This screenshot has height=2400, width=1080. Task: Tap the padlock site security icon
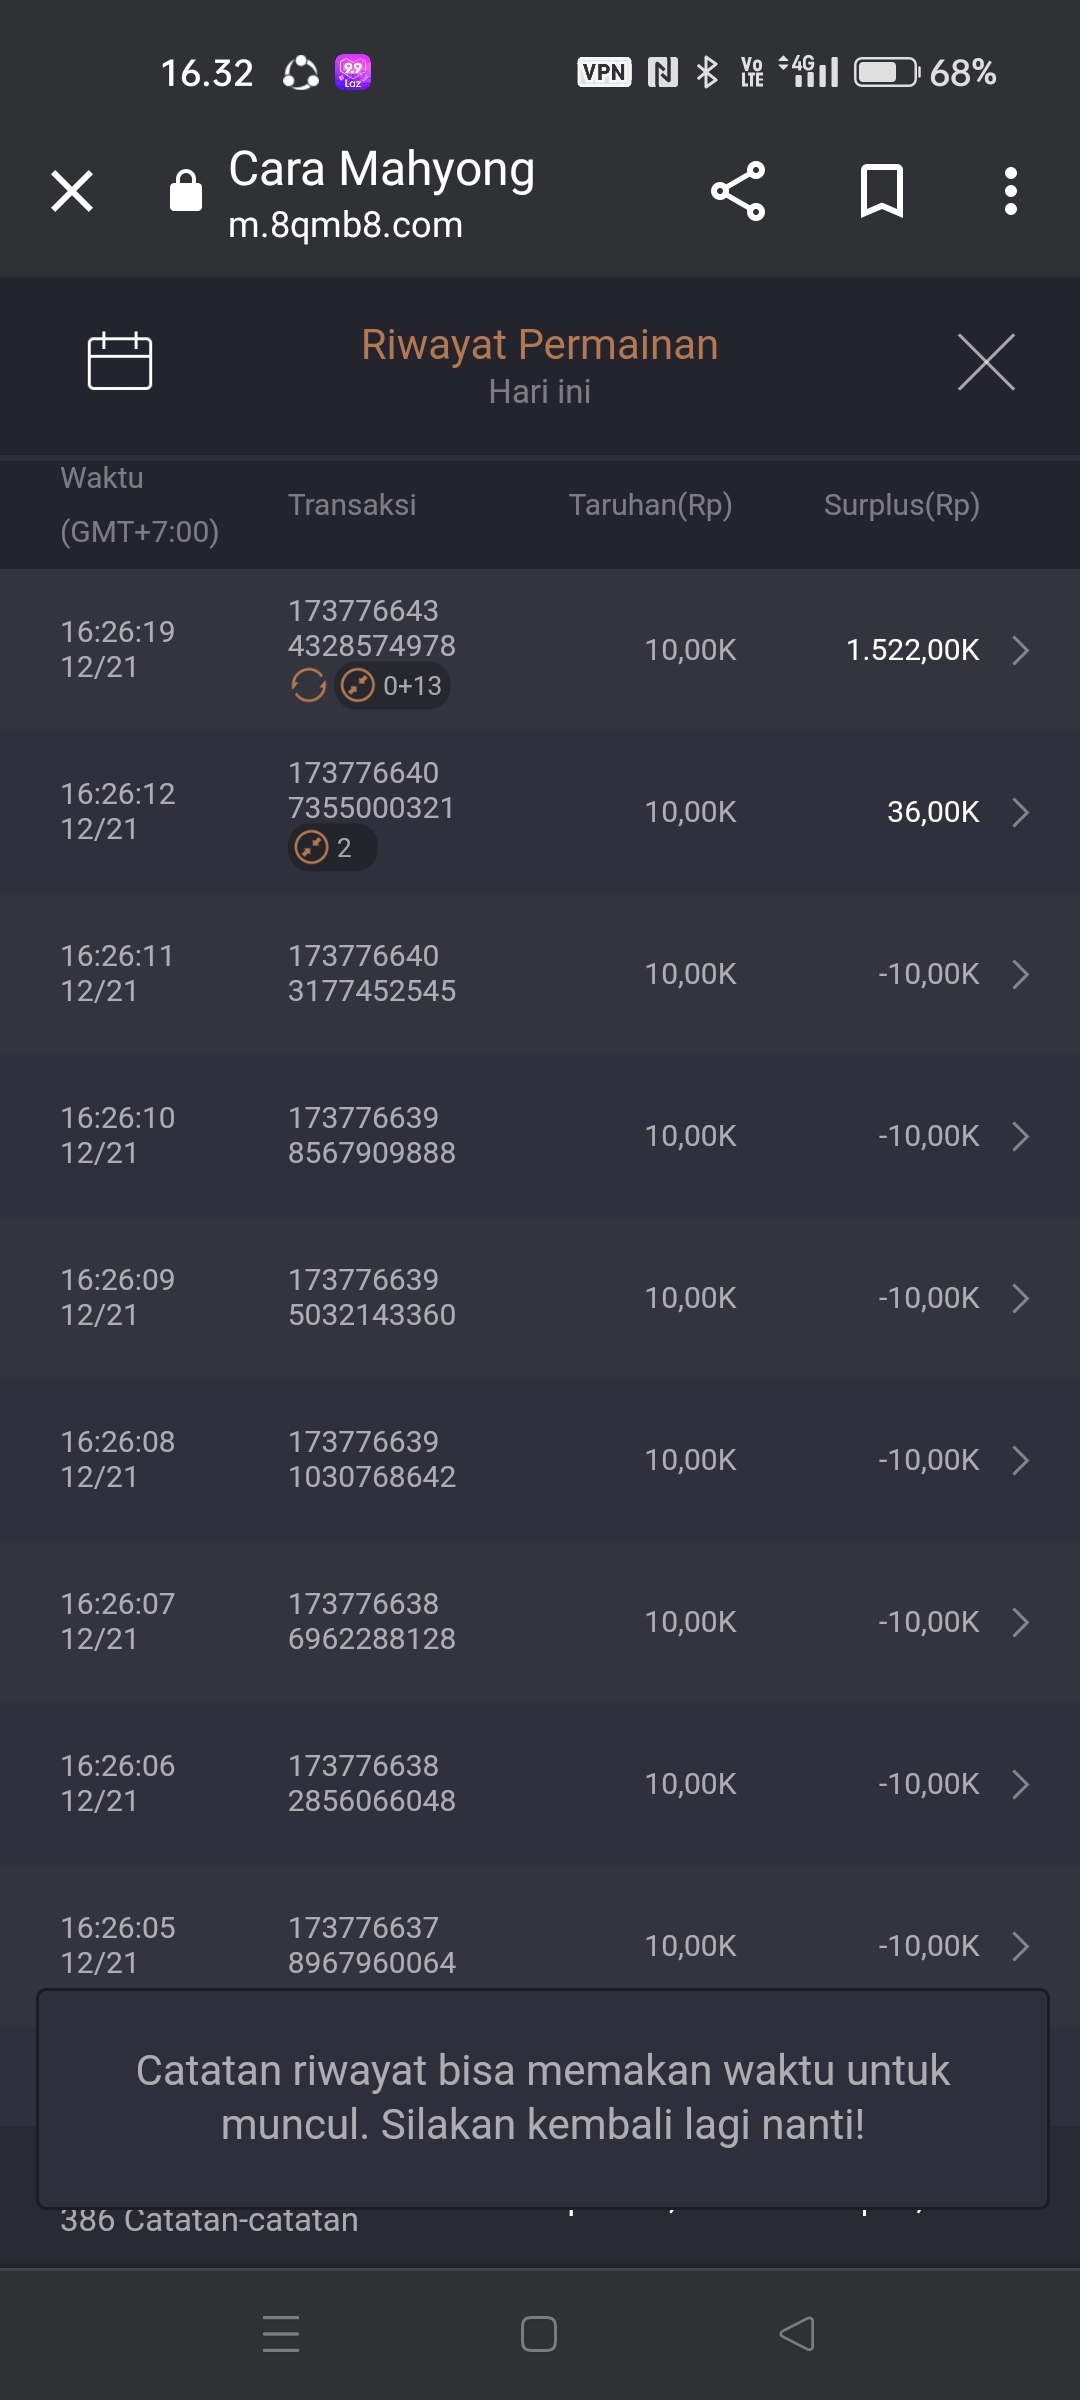pos(186,190)
